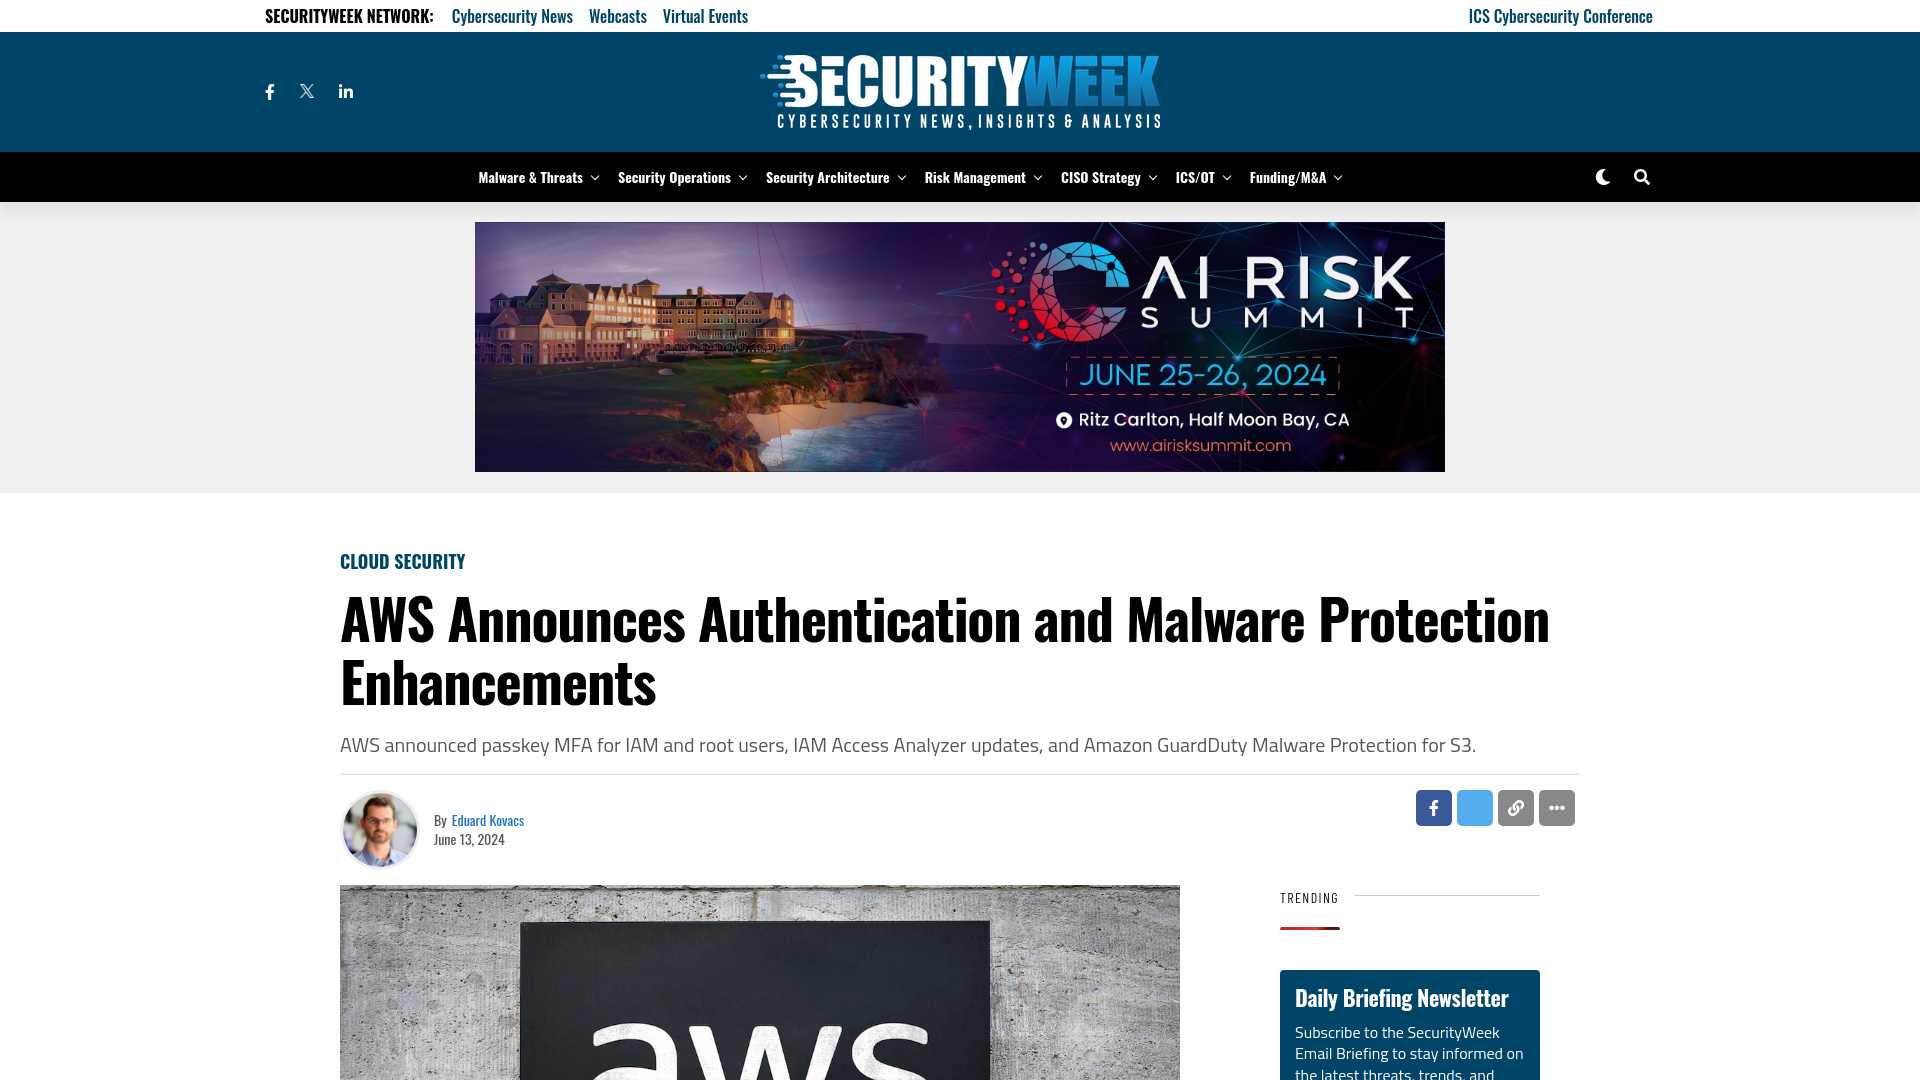Select the Cloud Security tab/label
Screen dimensions: 1920x1080
(x=402, y=560)
